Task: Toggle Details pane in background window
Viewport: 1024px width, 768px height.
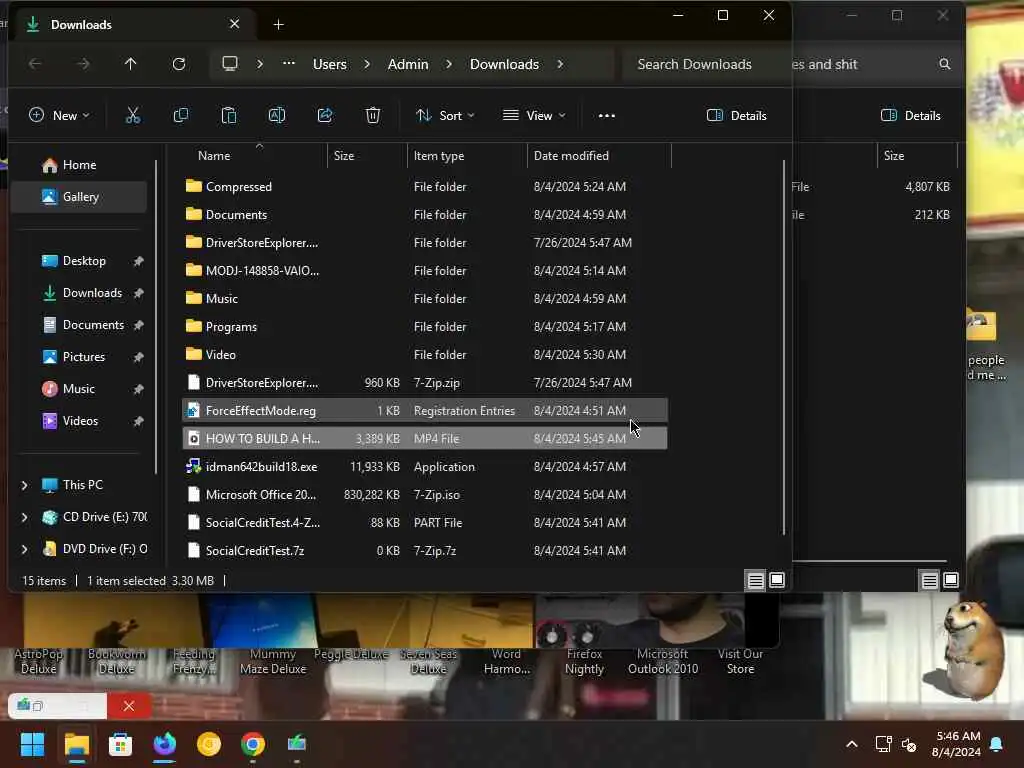Action: point(911,116)
